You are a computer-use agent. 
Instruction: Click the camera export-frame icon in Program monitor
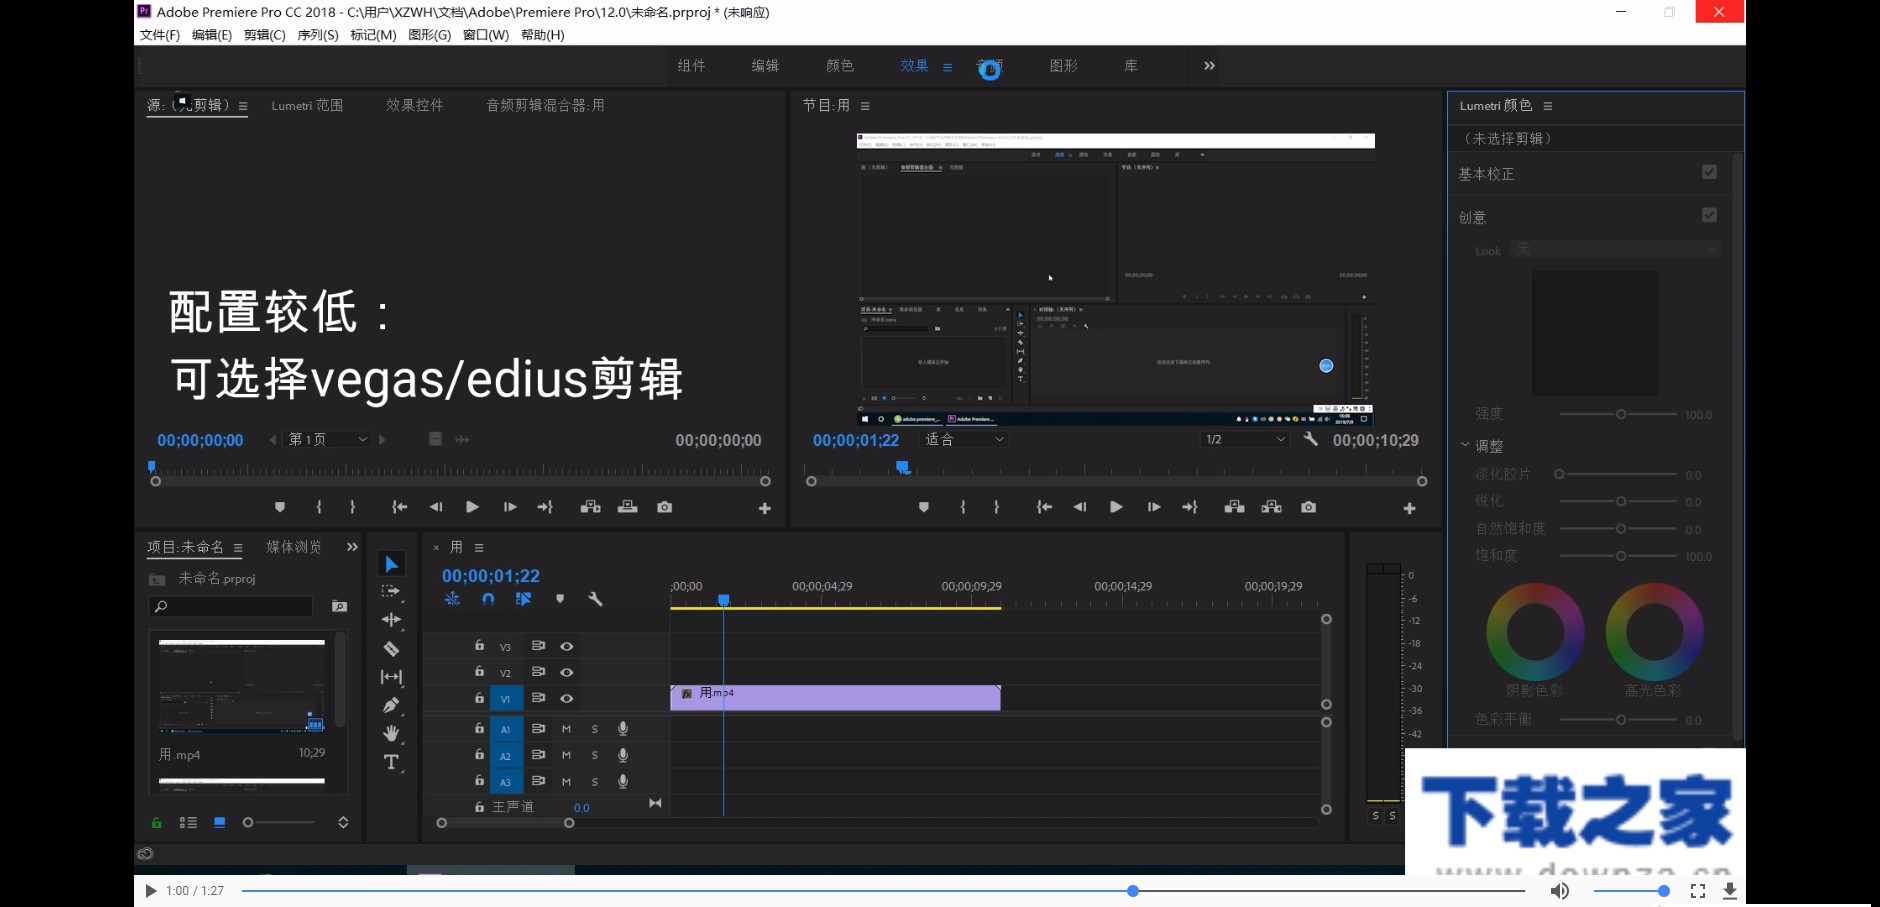[x=1309, y=507]
